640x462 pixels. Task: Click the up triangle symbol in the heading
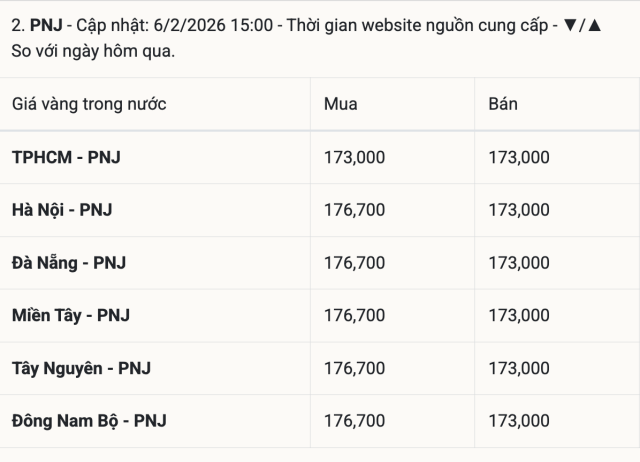(x=595, y=24)
